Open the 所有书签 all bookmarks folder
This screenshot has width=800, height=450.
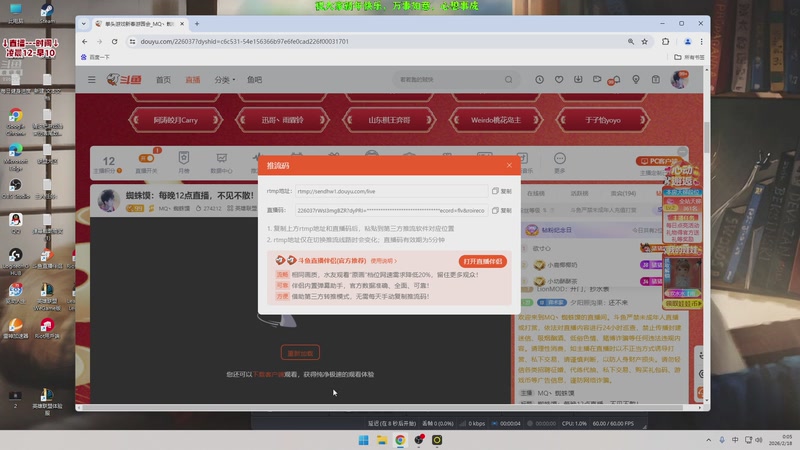coord(689,57)
